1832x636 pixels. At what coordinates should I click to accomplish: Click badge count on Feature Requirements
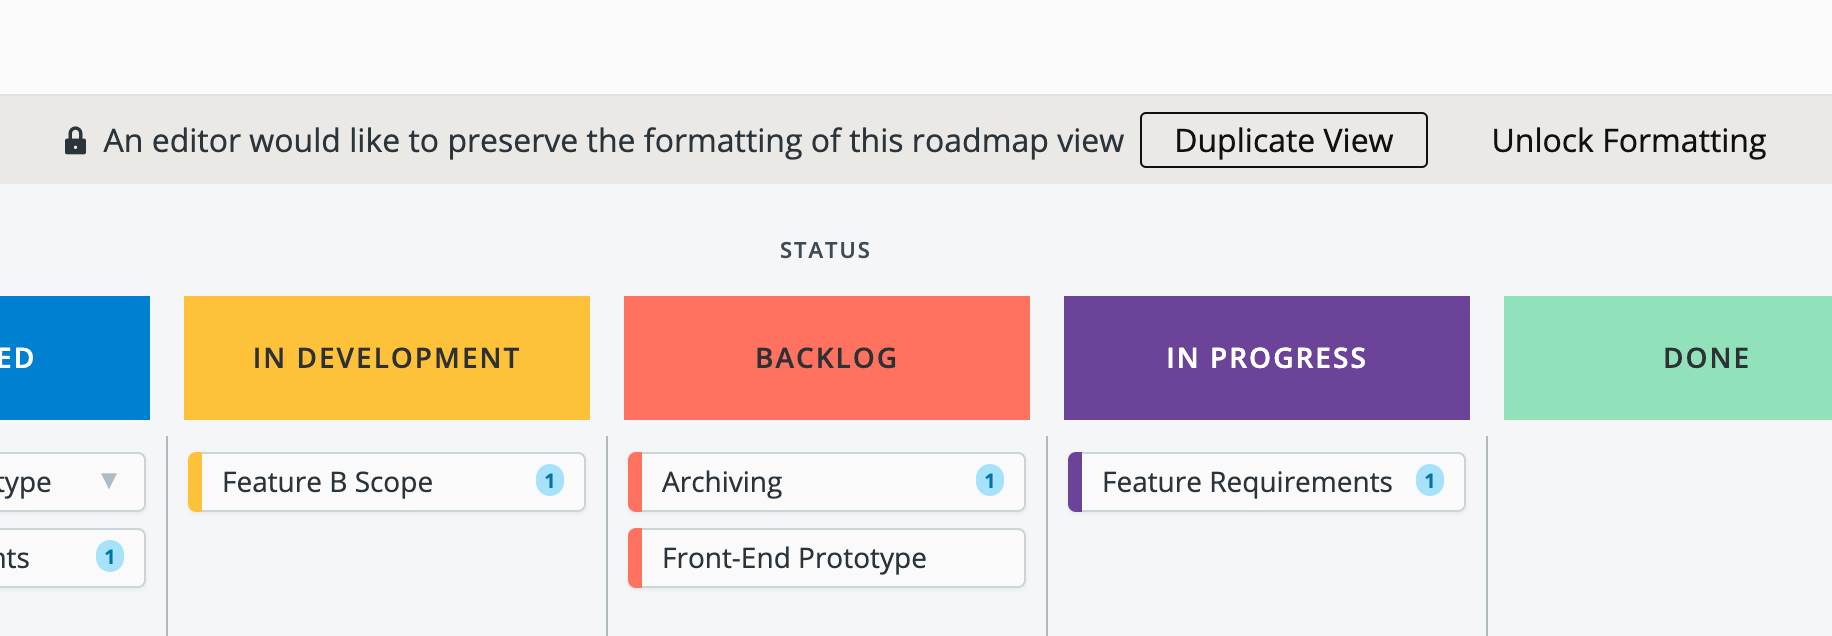1430,481
